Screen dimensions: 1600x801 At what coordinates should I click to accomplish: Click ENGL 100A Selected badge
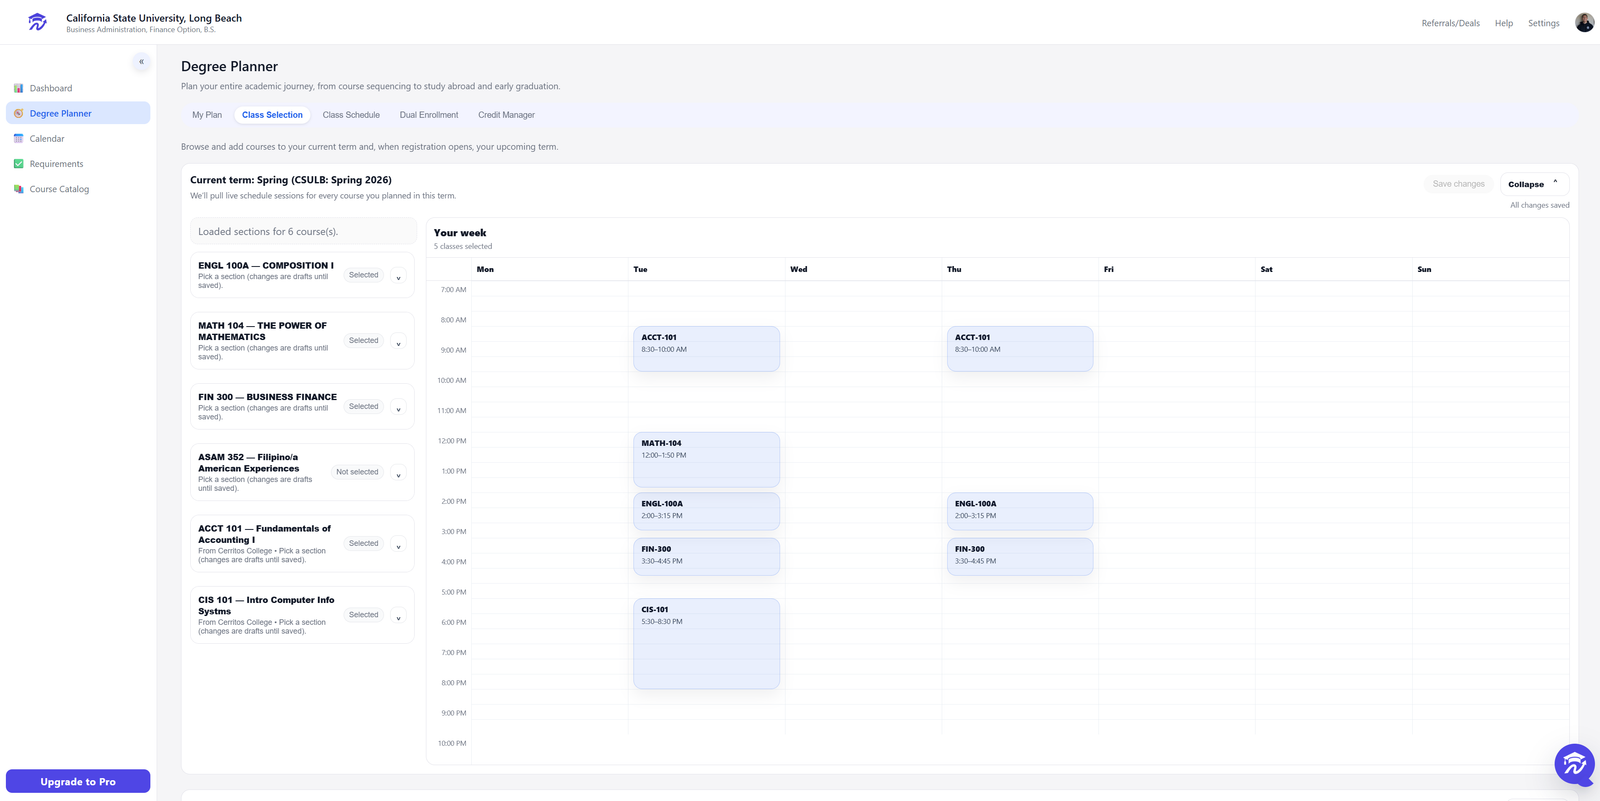364,275
